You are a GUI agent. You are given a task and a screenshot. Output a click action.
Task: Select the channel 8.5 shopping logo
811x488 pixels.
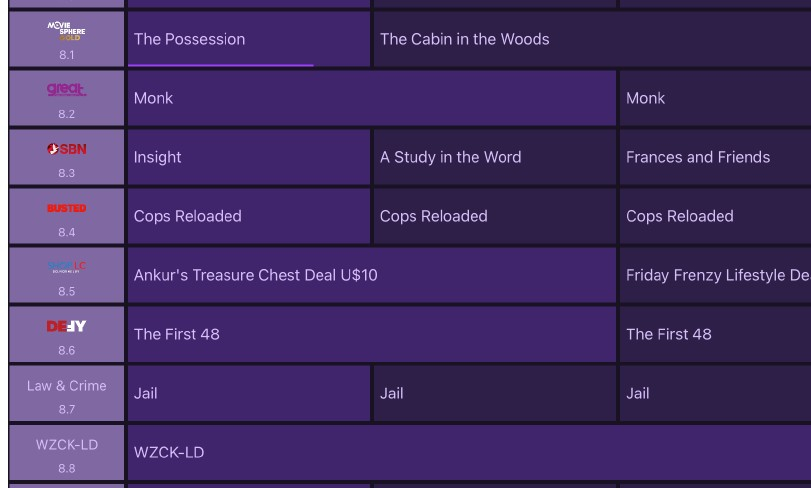pos(66,267)
